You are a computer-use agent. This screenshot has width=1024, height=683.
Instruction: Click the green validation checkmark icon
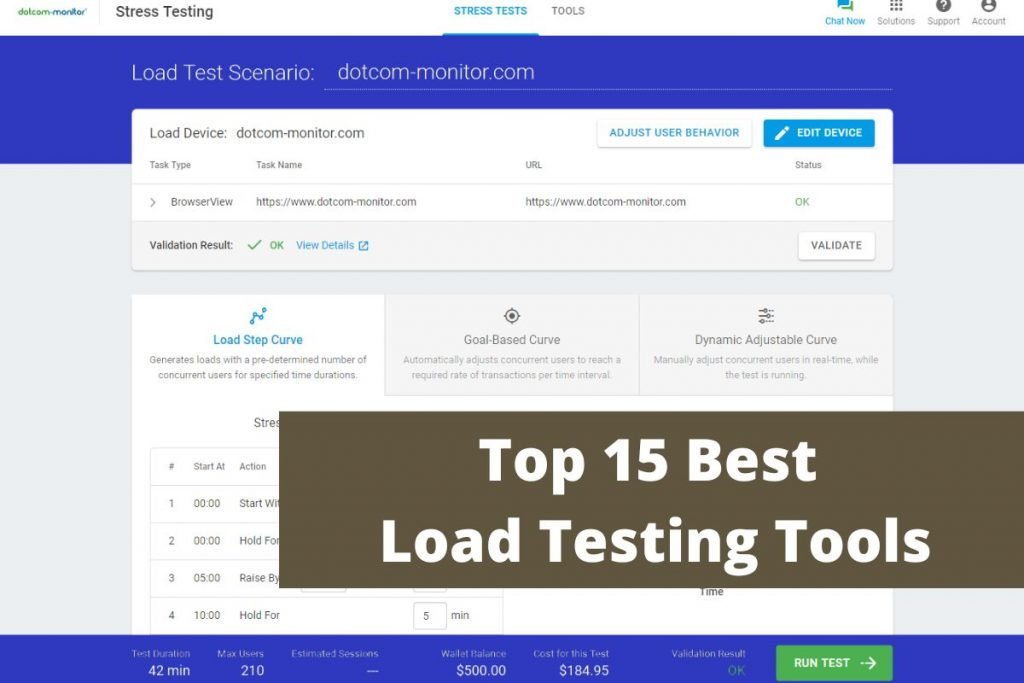[x=254, y=245]
